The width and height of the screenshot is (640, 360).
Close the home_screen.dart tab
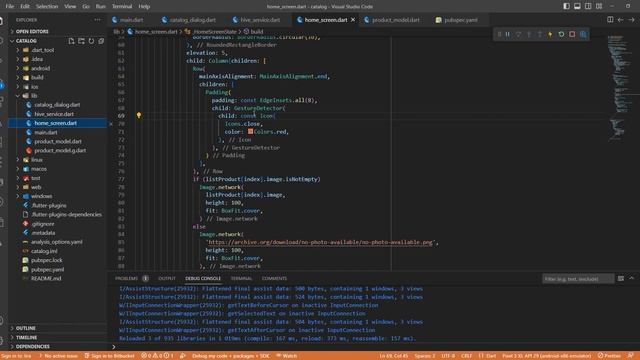pos(353,20)
